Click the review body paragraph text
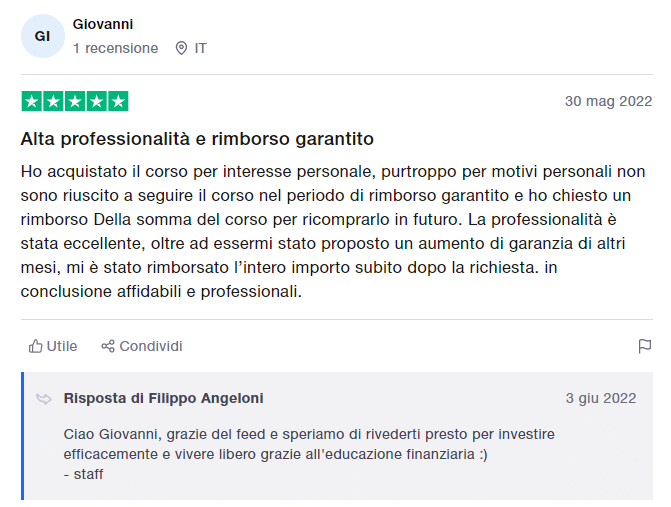The height and width of the screenshot is (507, 671). (335, 231)
